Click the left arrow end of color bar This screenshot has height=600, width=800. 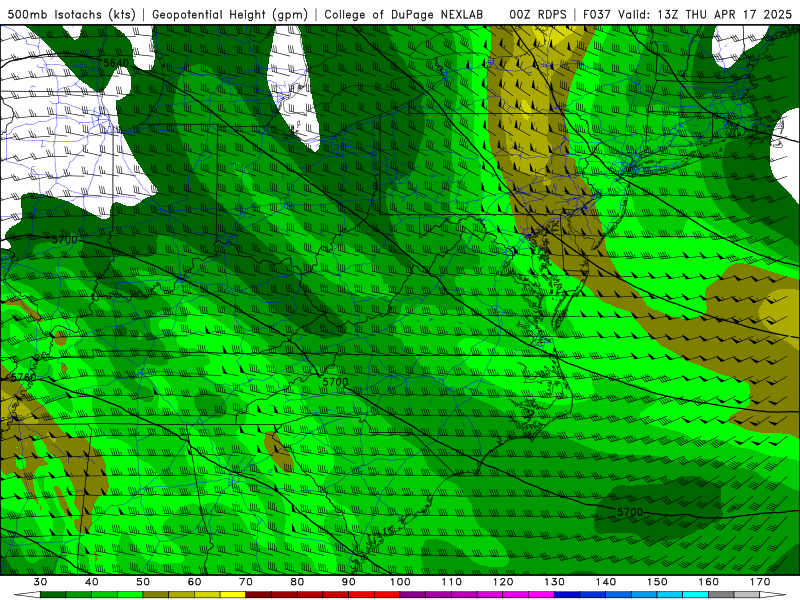click(x=27, y=595)
